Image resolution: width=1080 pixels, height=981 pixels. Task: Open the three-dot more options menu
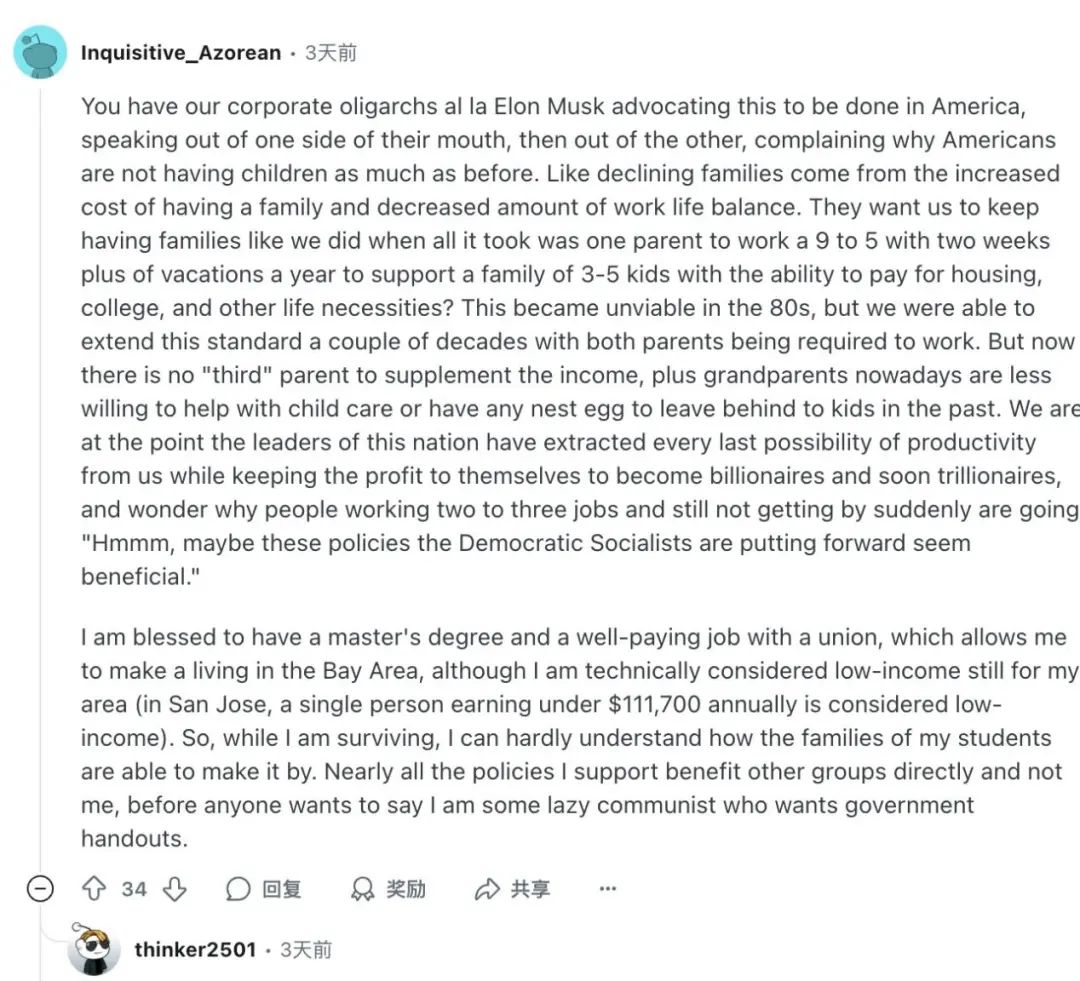pos(607,889)
